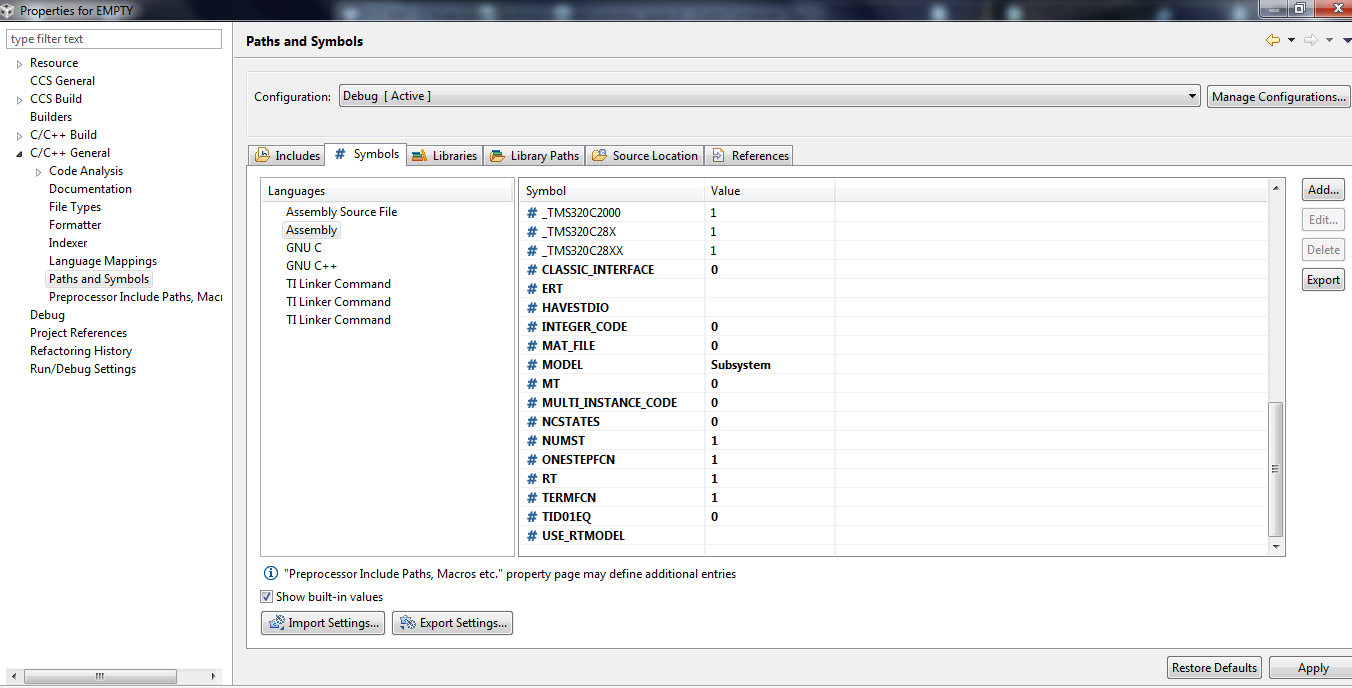Screen dimensions: 1352x688
Task: Open Builders settings page
Action: tap(51, 117)
